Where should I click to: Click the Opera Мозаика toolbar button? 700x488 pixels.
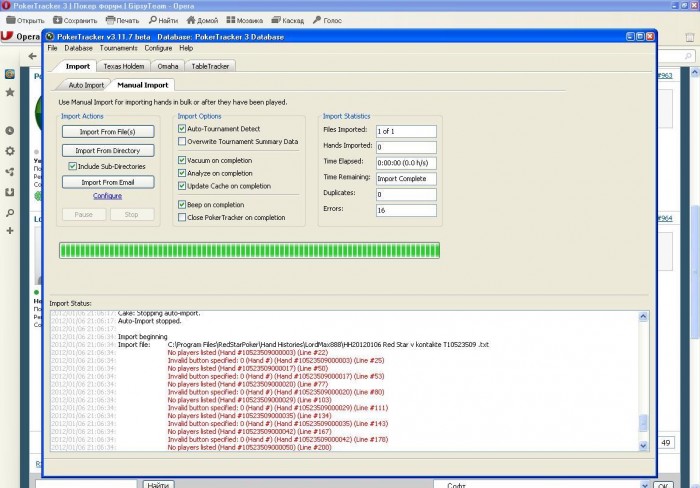(x=244, y=20)
